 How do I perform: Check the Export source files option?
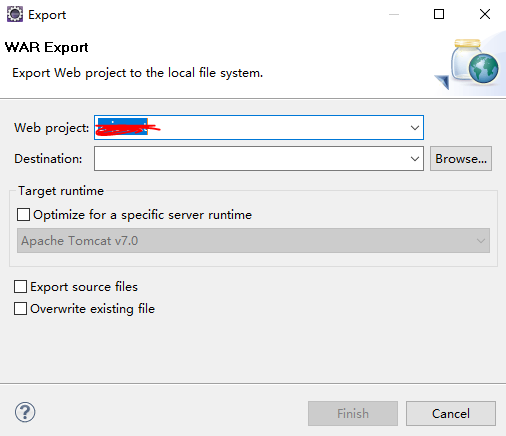coord(20,287)
